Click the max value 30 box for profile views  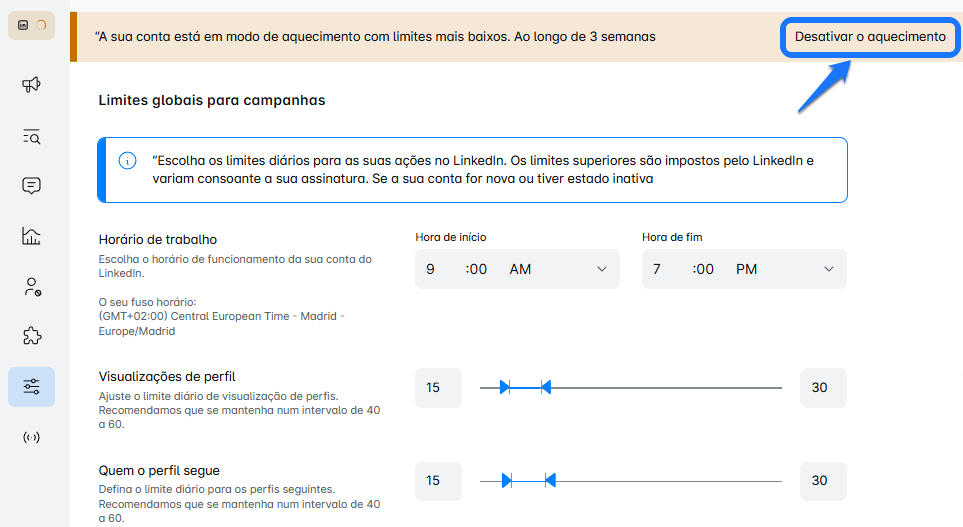[822, 388]
